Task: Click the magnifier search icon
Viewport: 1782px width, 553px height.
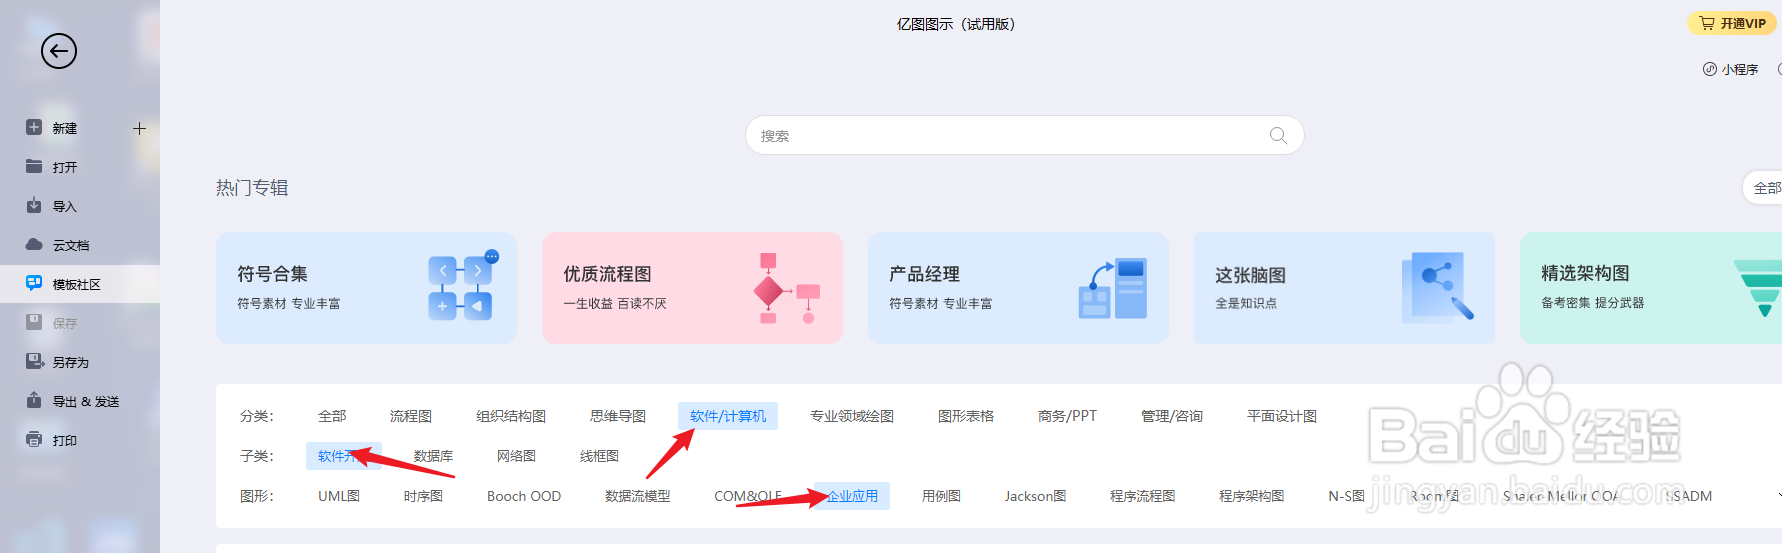Action: pyautogui.click(x=1278, y=135)
